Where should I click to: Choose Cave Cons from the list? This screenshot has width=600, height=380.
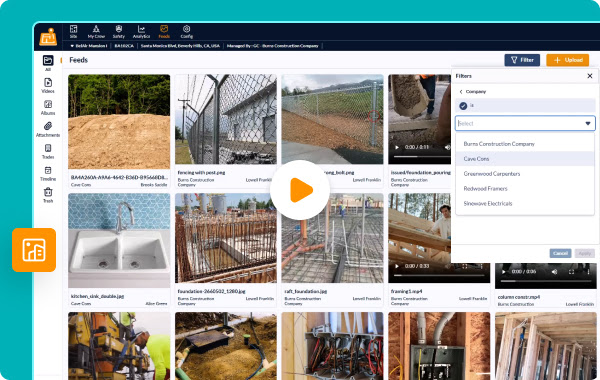[525, 159]
